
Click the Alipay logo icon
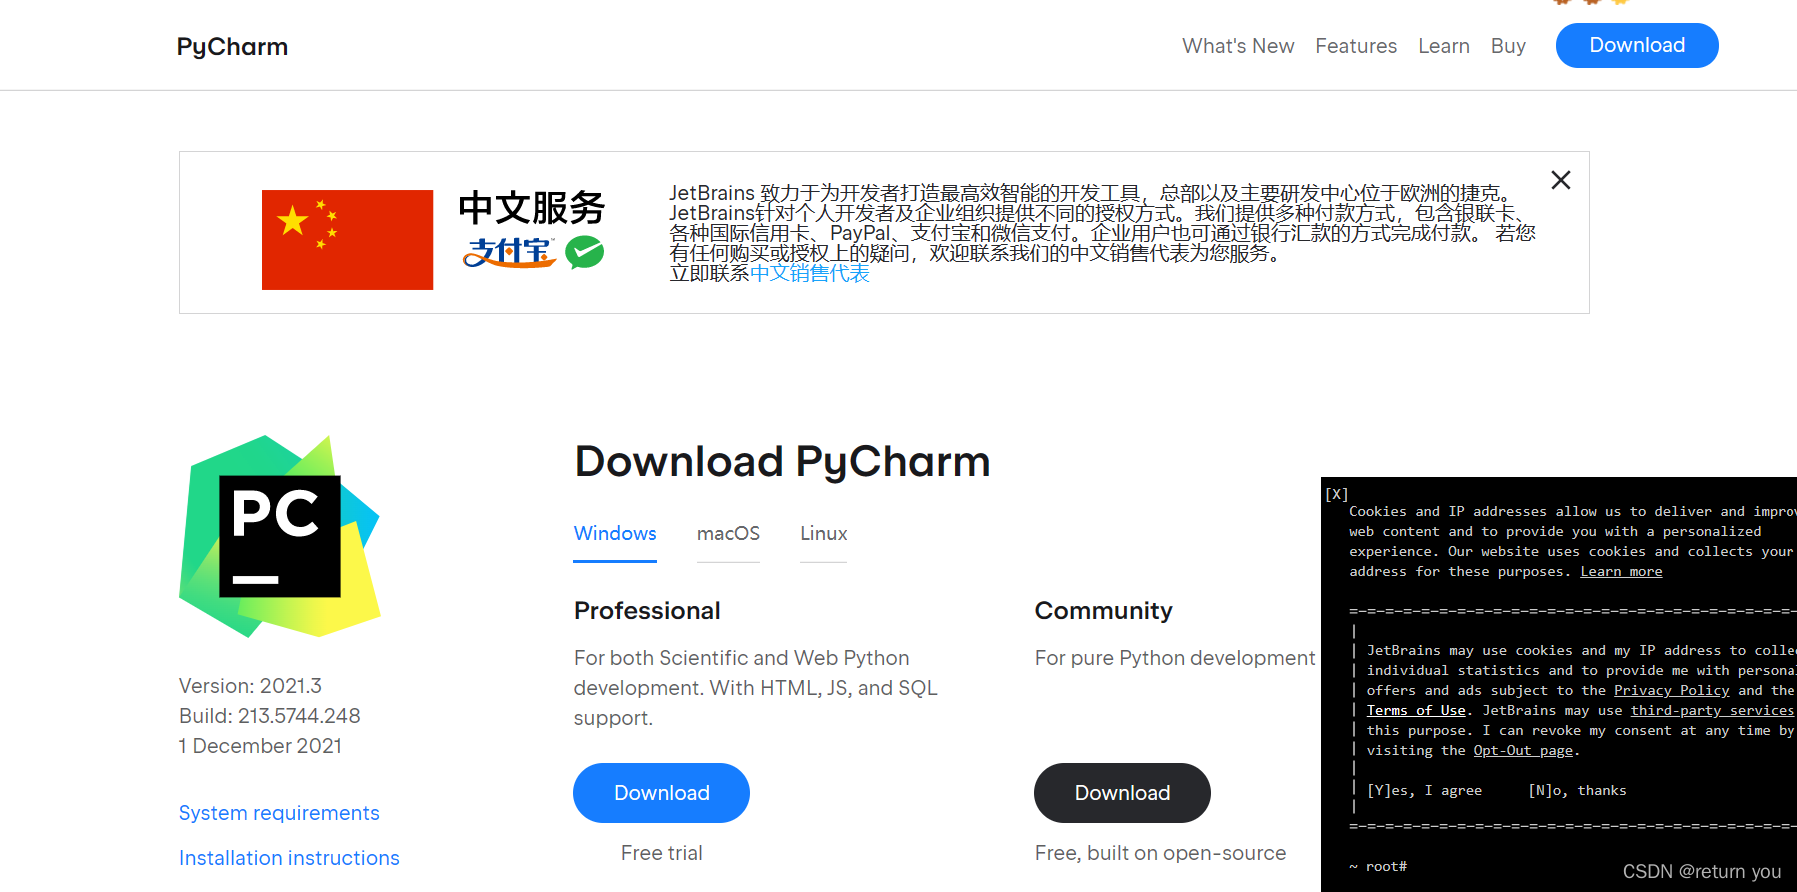click(x=509, y=252)
